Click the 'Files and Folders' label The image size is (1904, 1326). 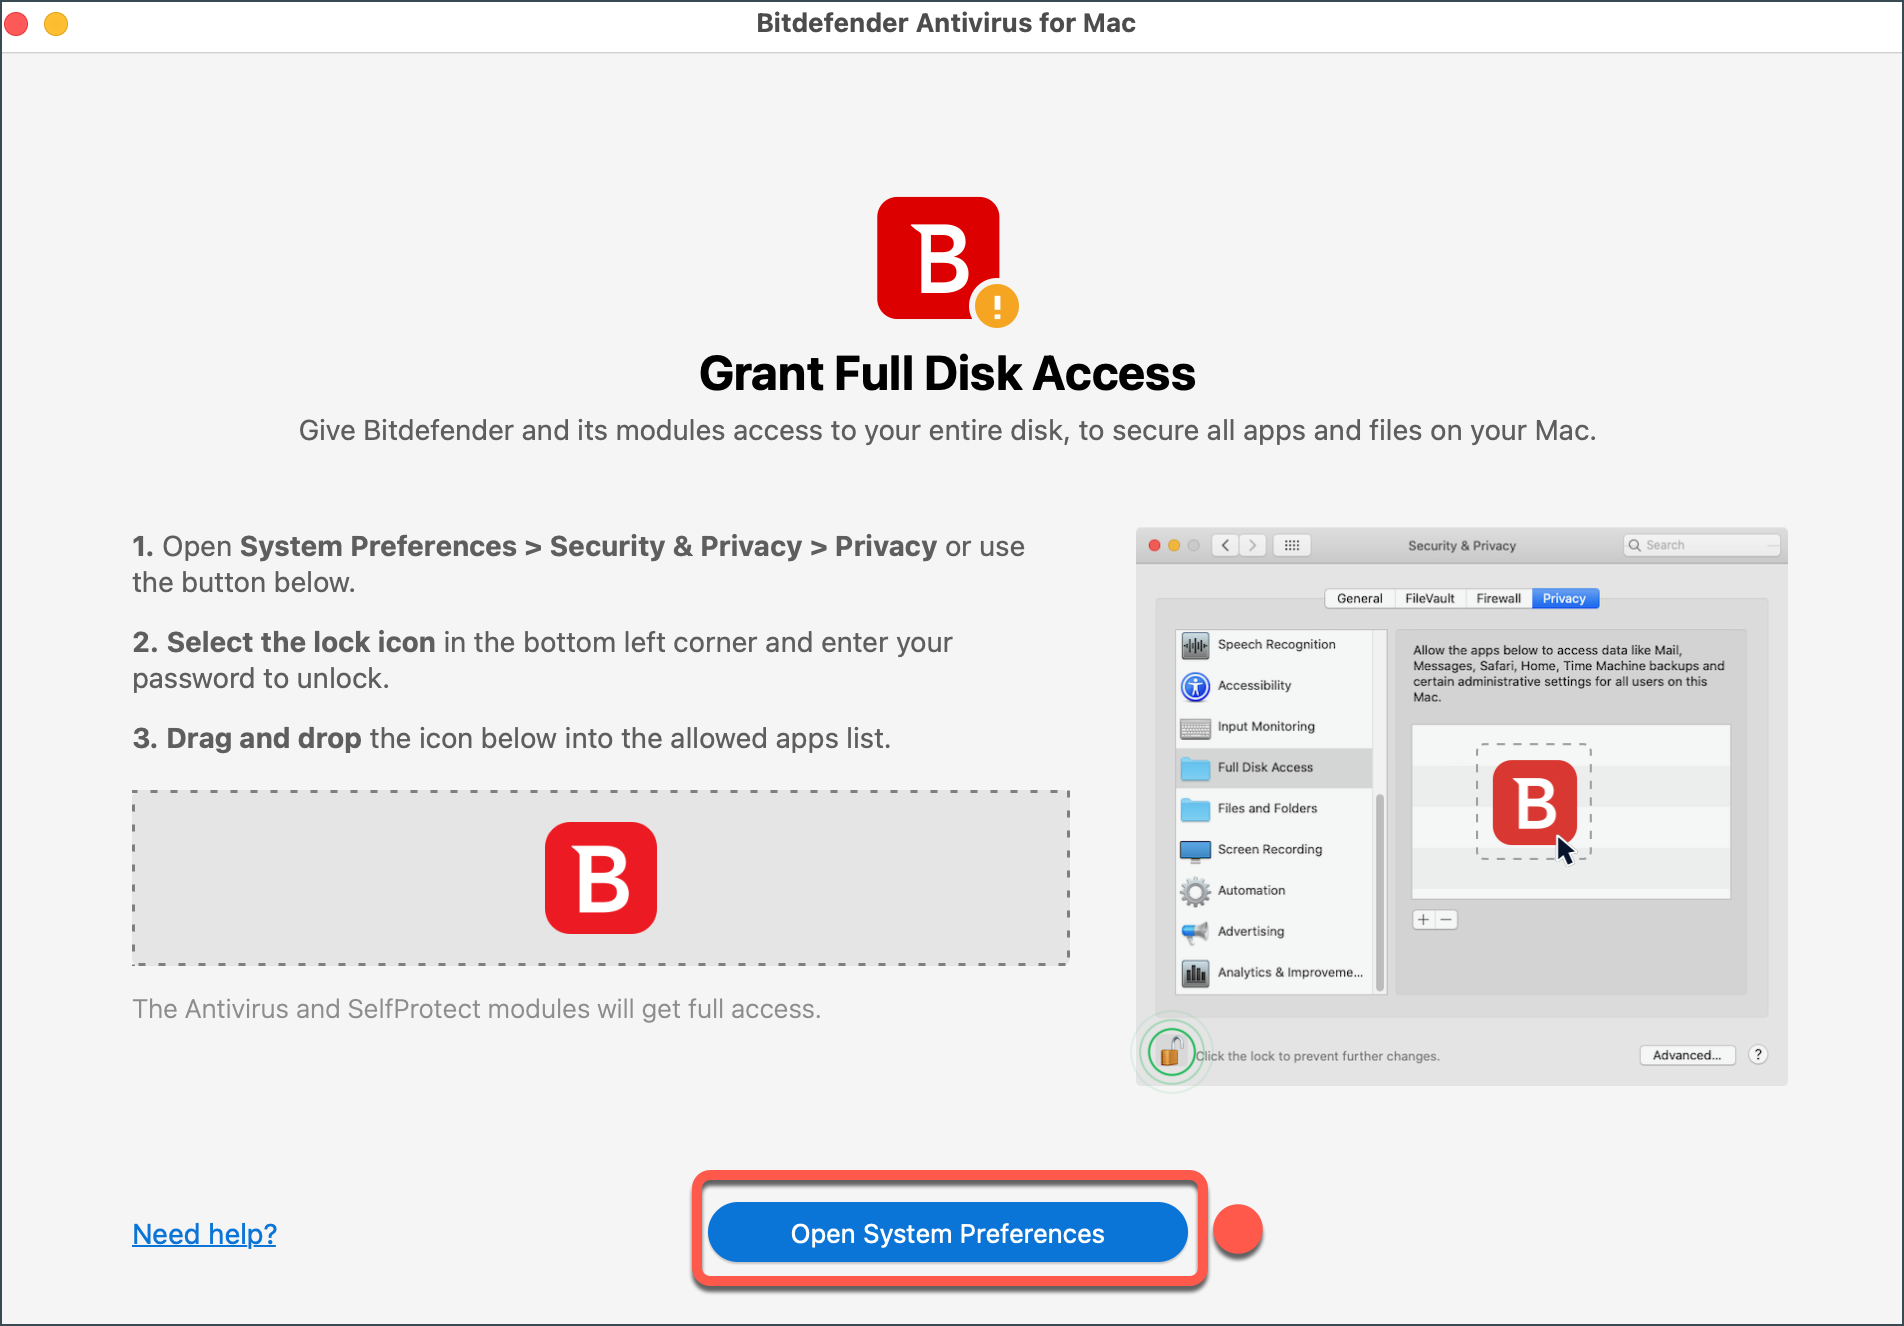1267,808
